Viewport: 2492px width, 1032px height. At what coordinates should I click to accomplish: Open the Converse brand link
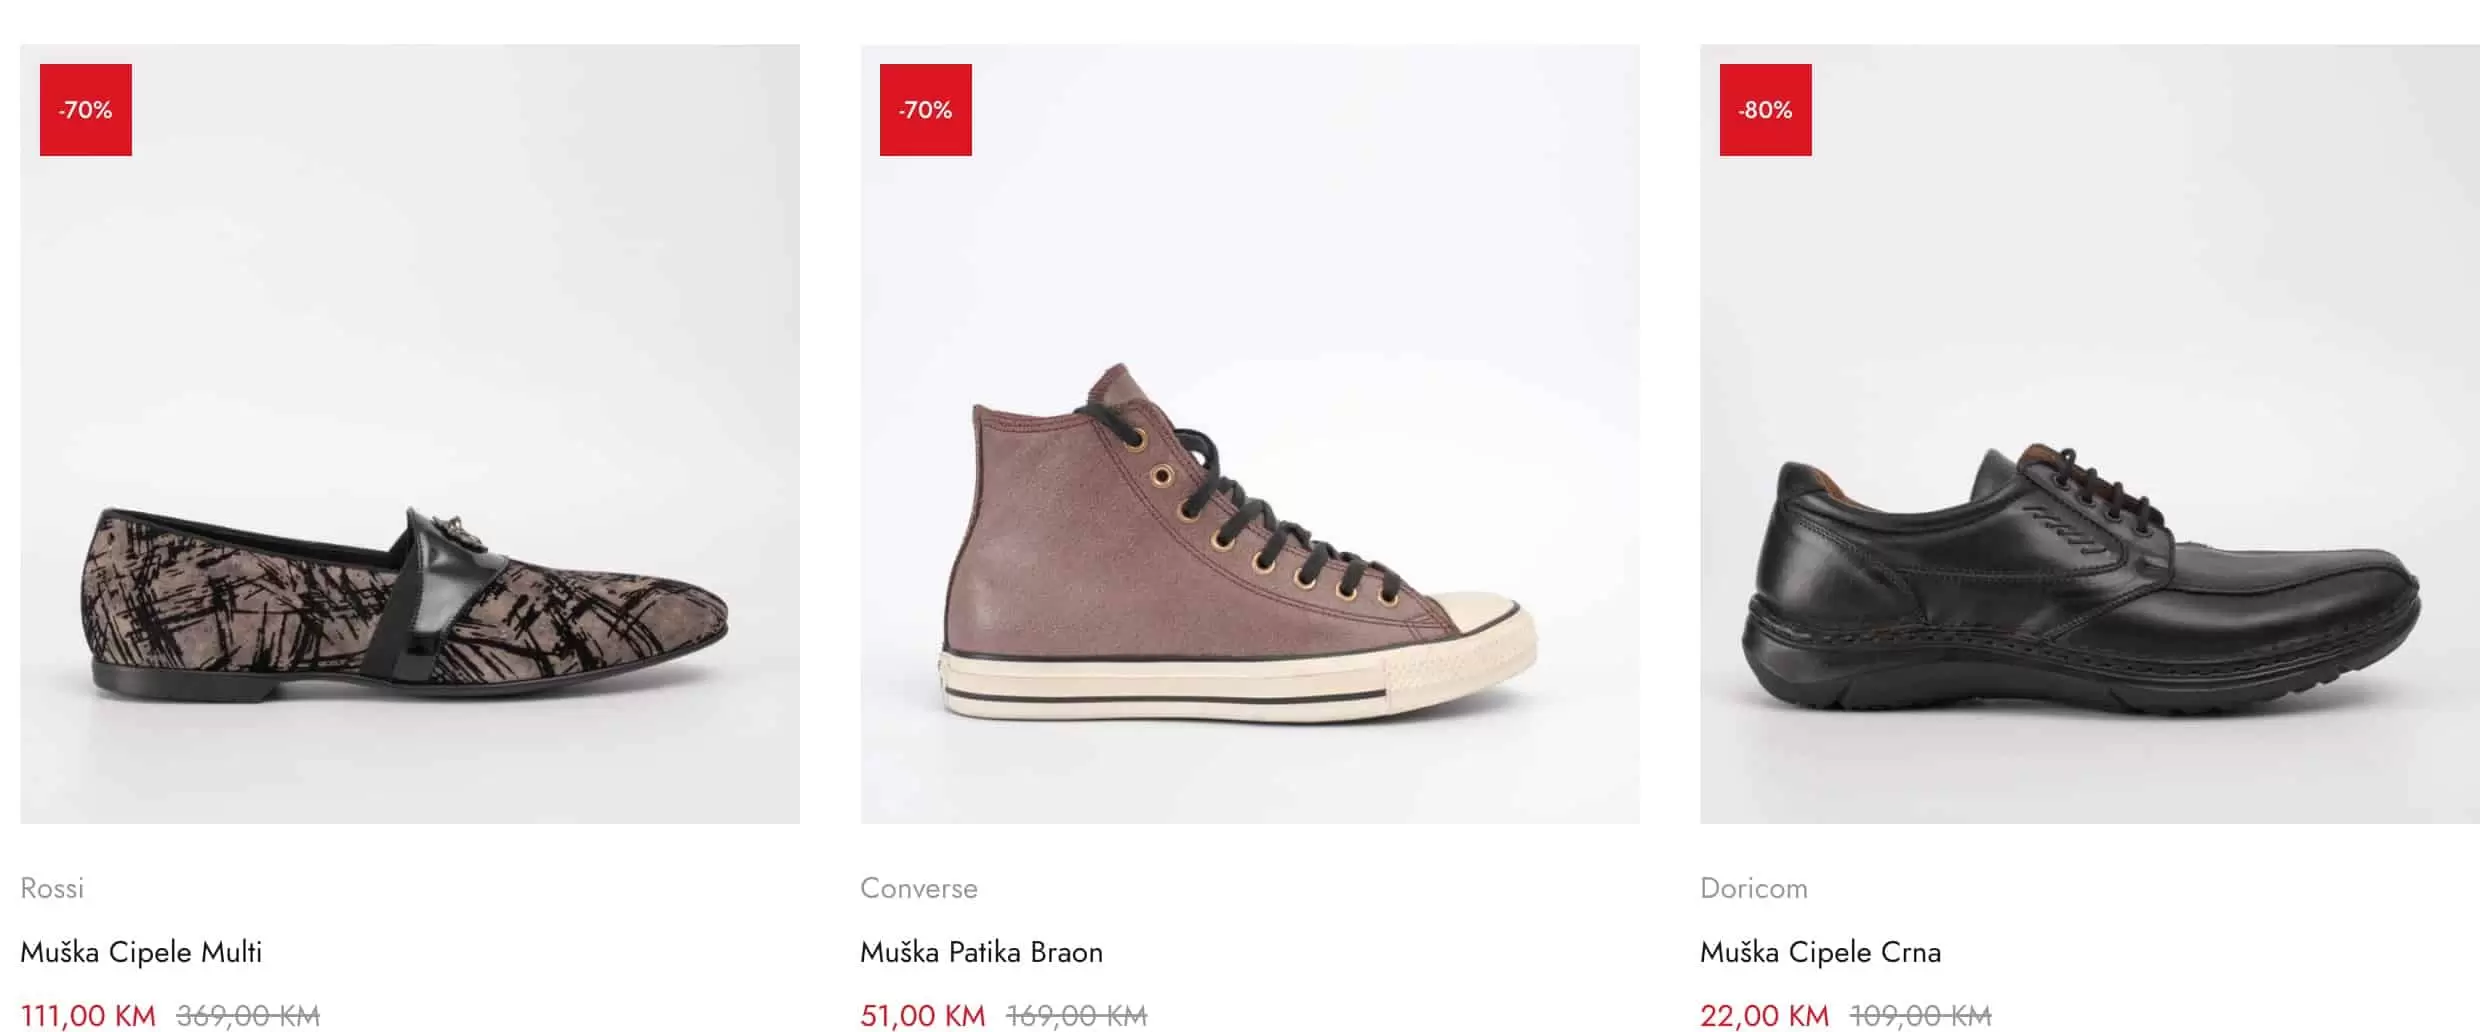pyautogui.click(x=918, y=888)
